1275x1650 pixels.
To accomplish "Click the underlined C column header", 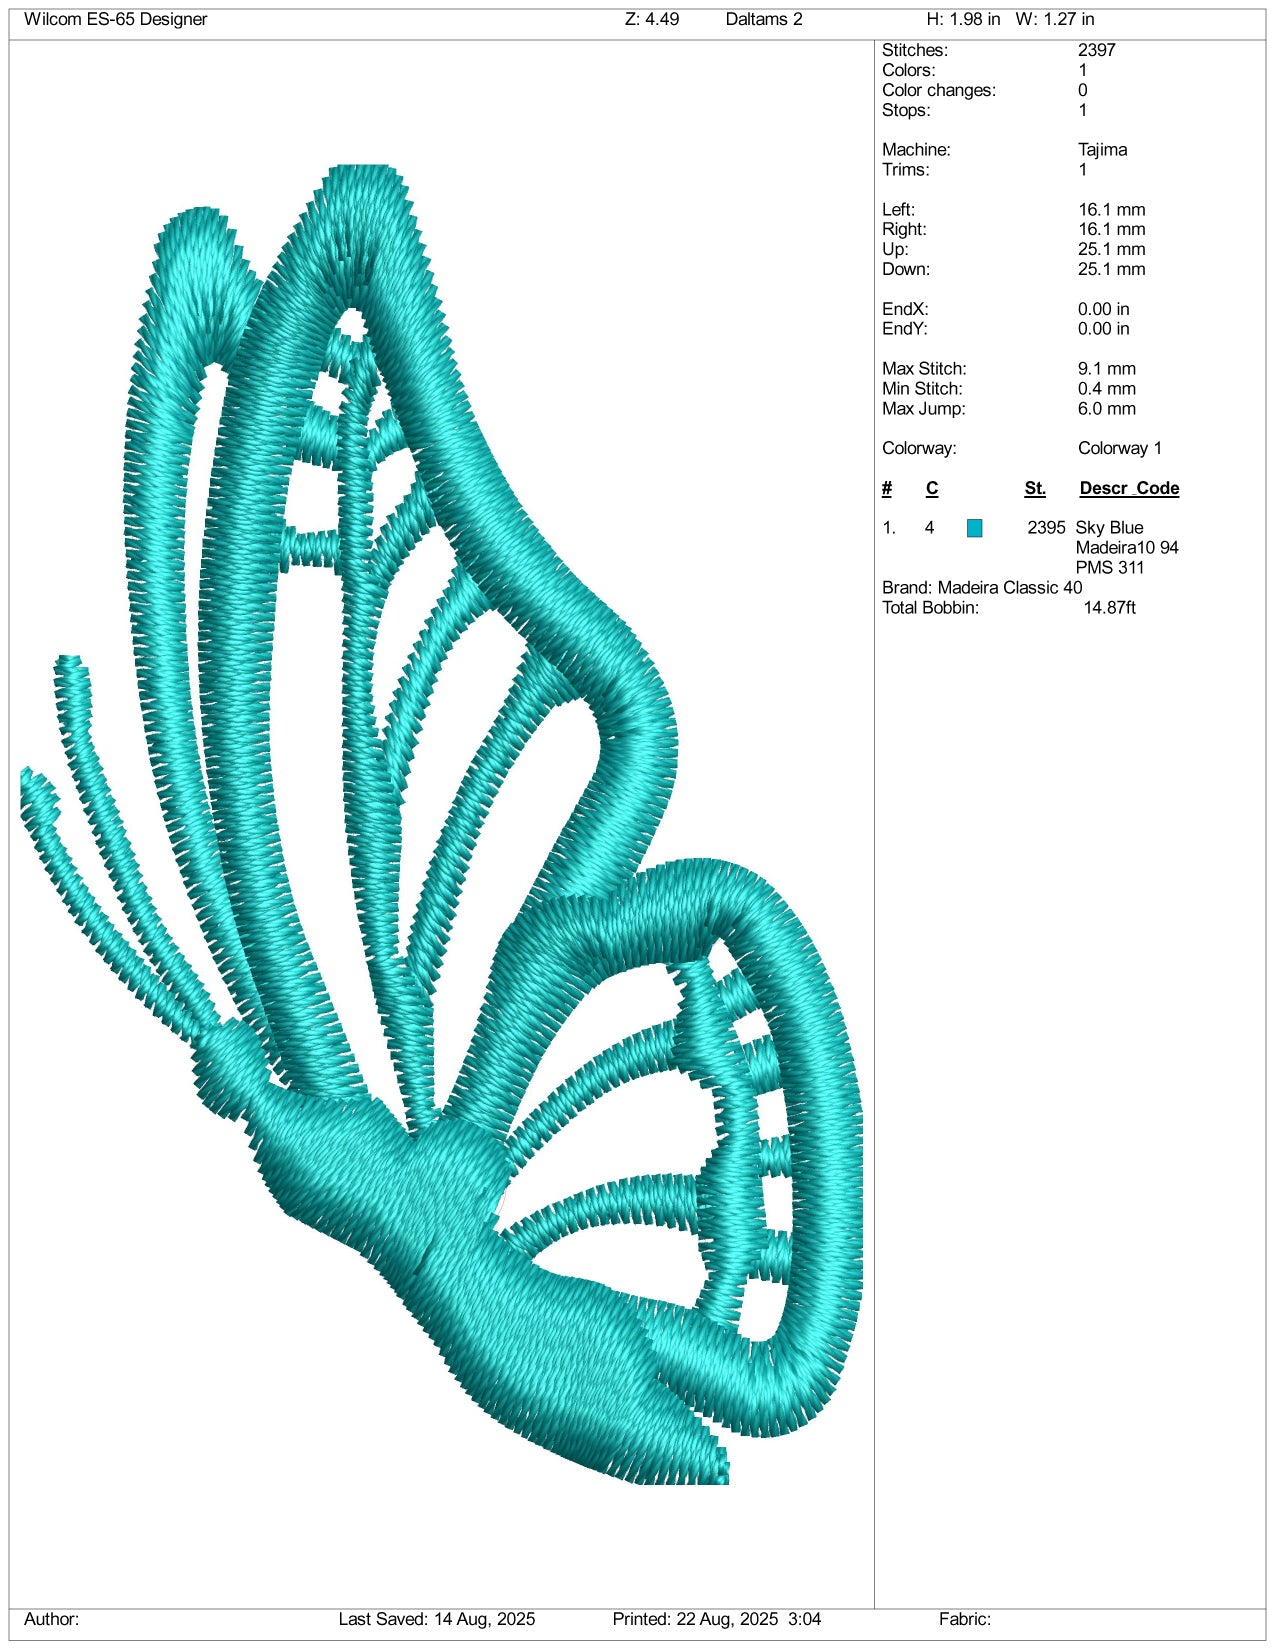I will click(x=931, y=488).
